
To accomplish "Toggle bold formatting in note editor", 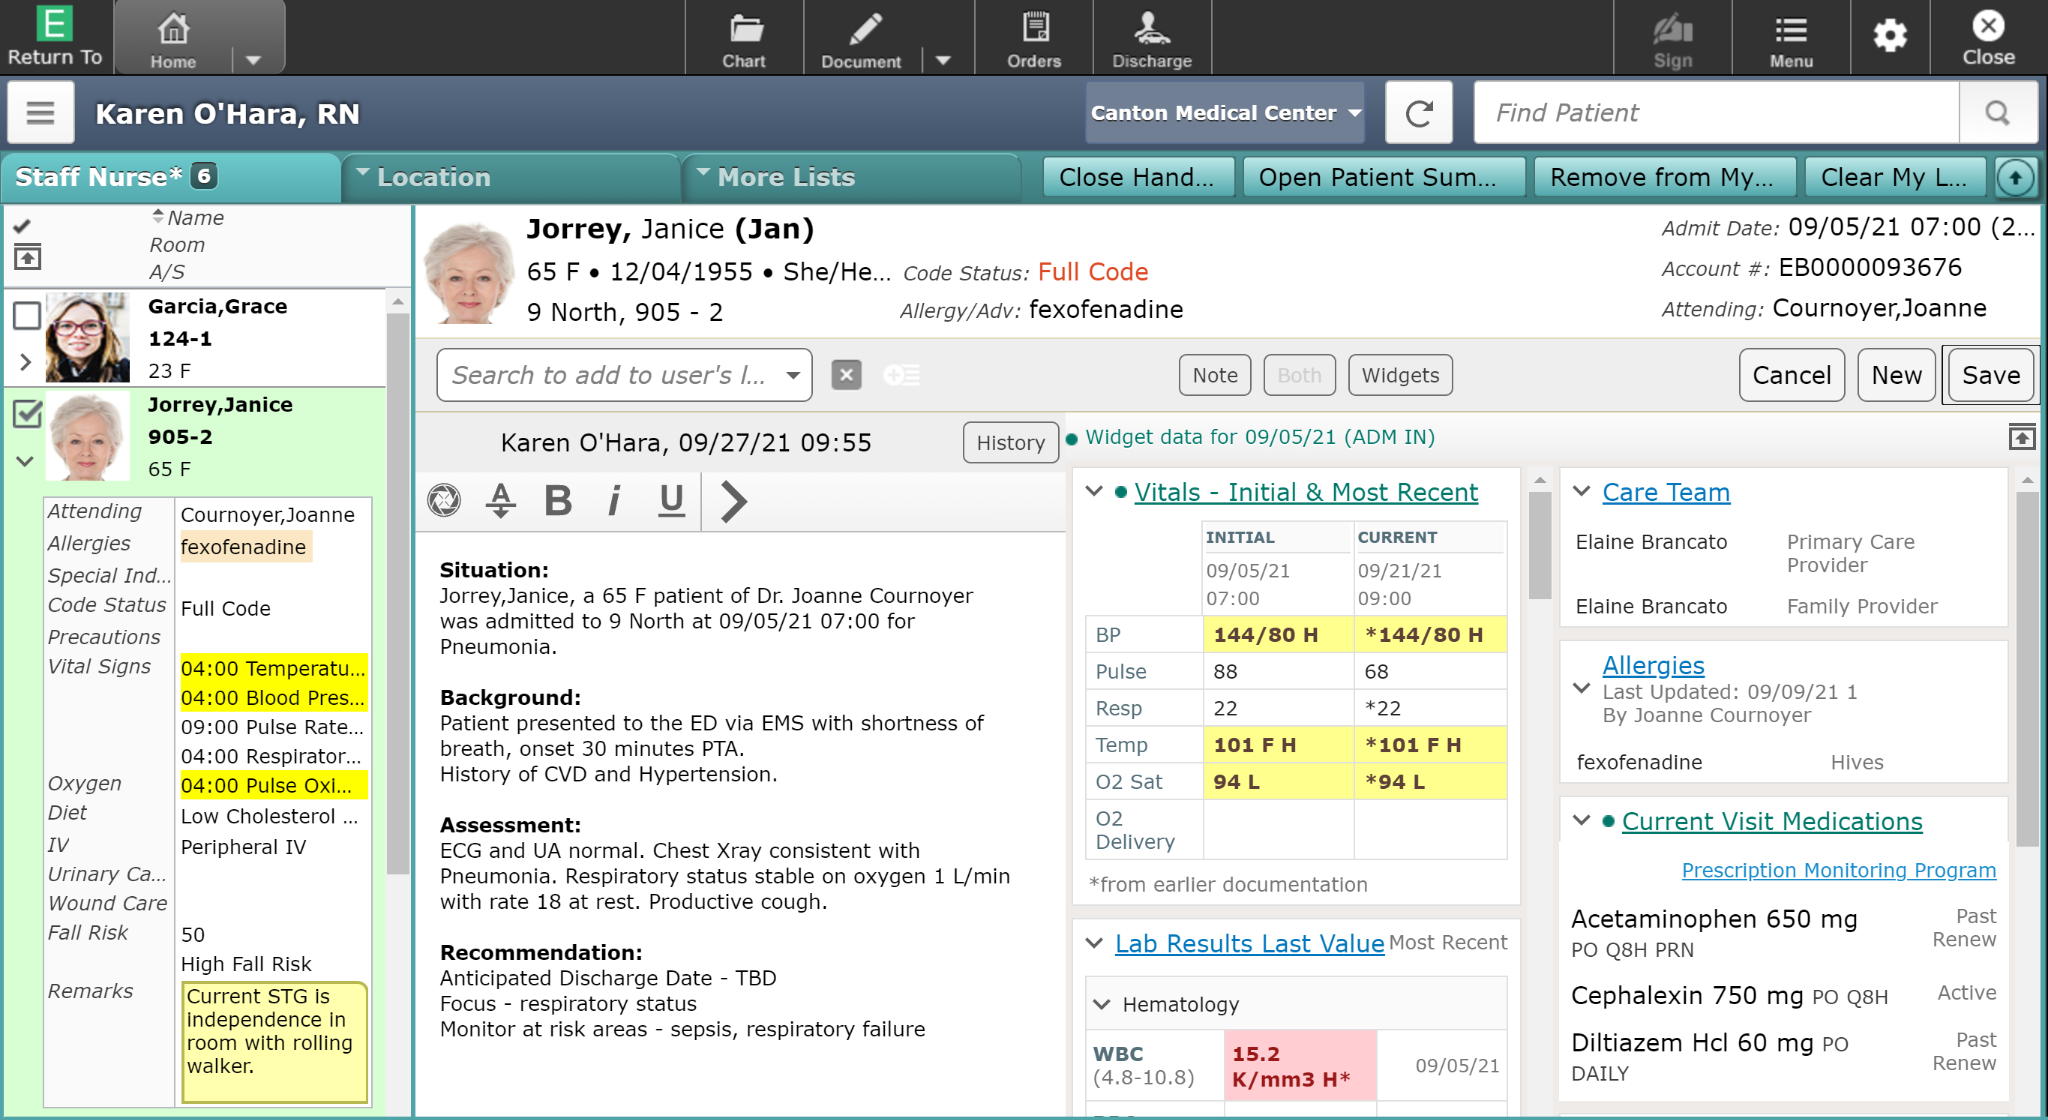I will pyautogui.click(x=558, y=500).
